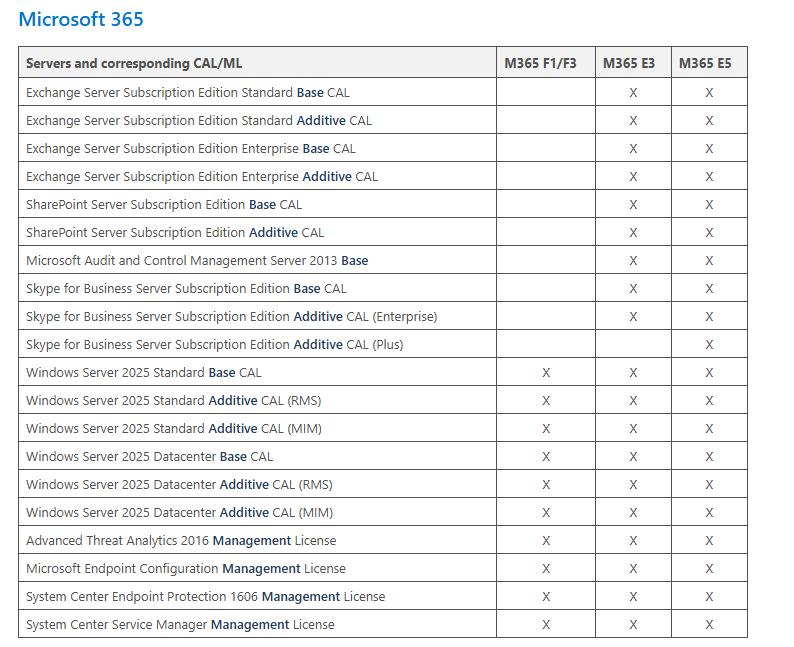Click F1/F3 X for Datacenter Base CAL
The image size is (794, 647).
(x=546, y=457)
